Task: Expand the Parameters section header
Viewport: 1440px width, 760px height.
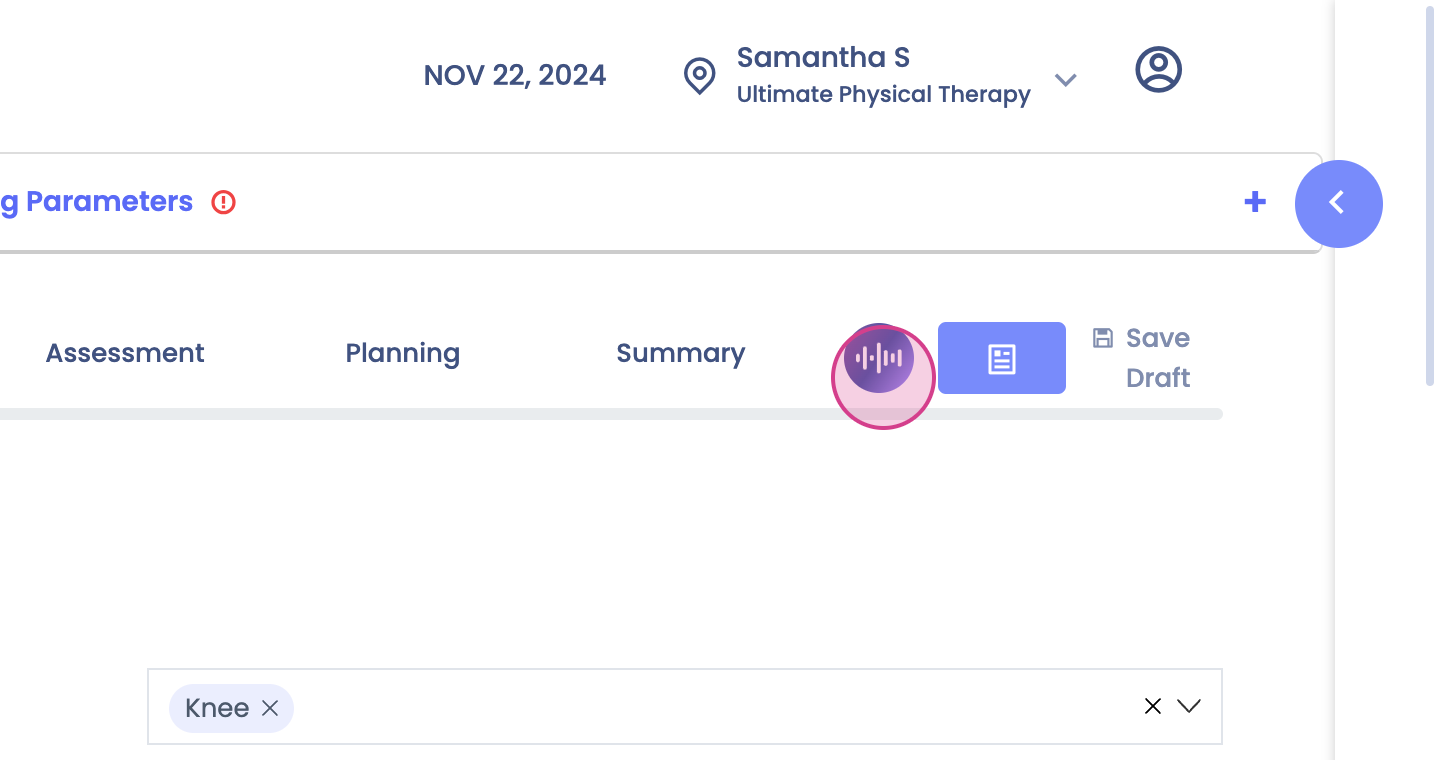Action: click(96, 202)
